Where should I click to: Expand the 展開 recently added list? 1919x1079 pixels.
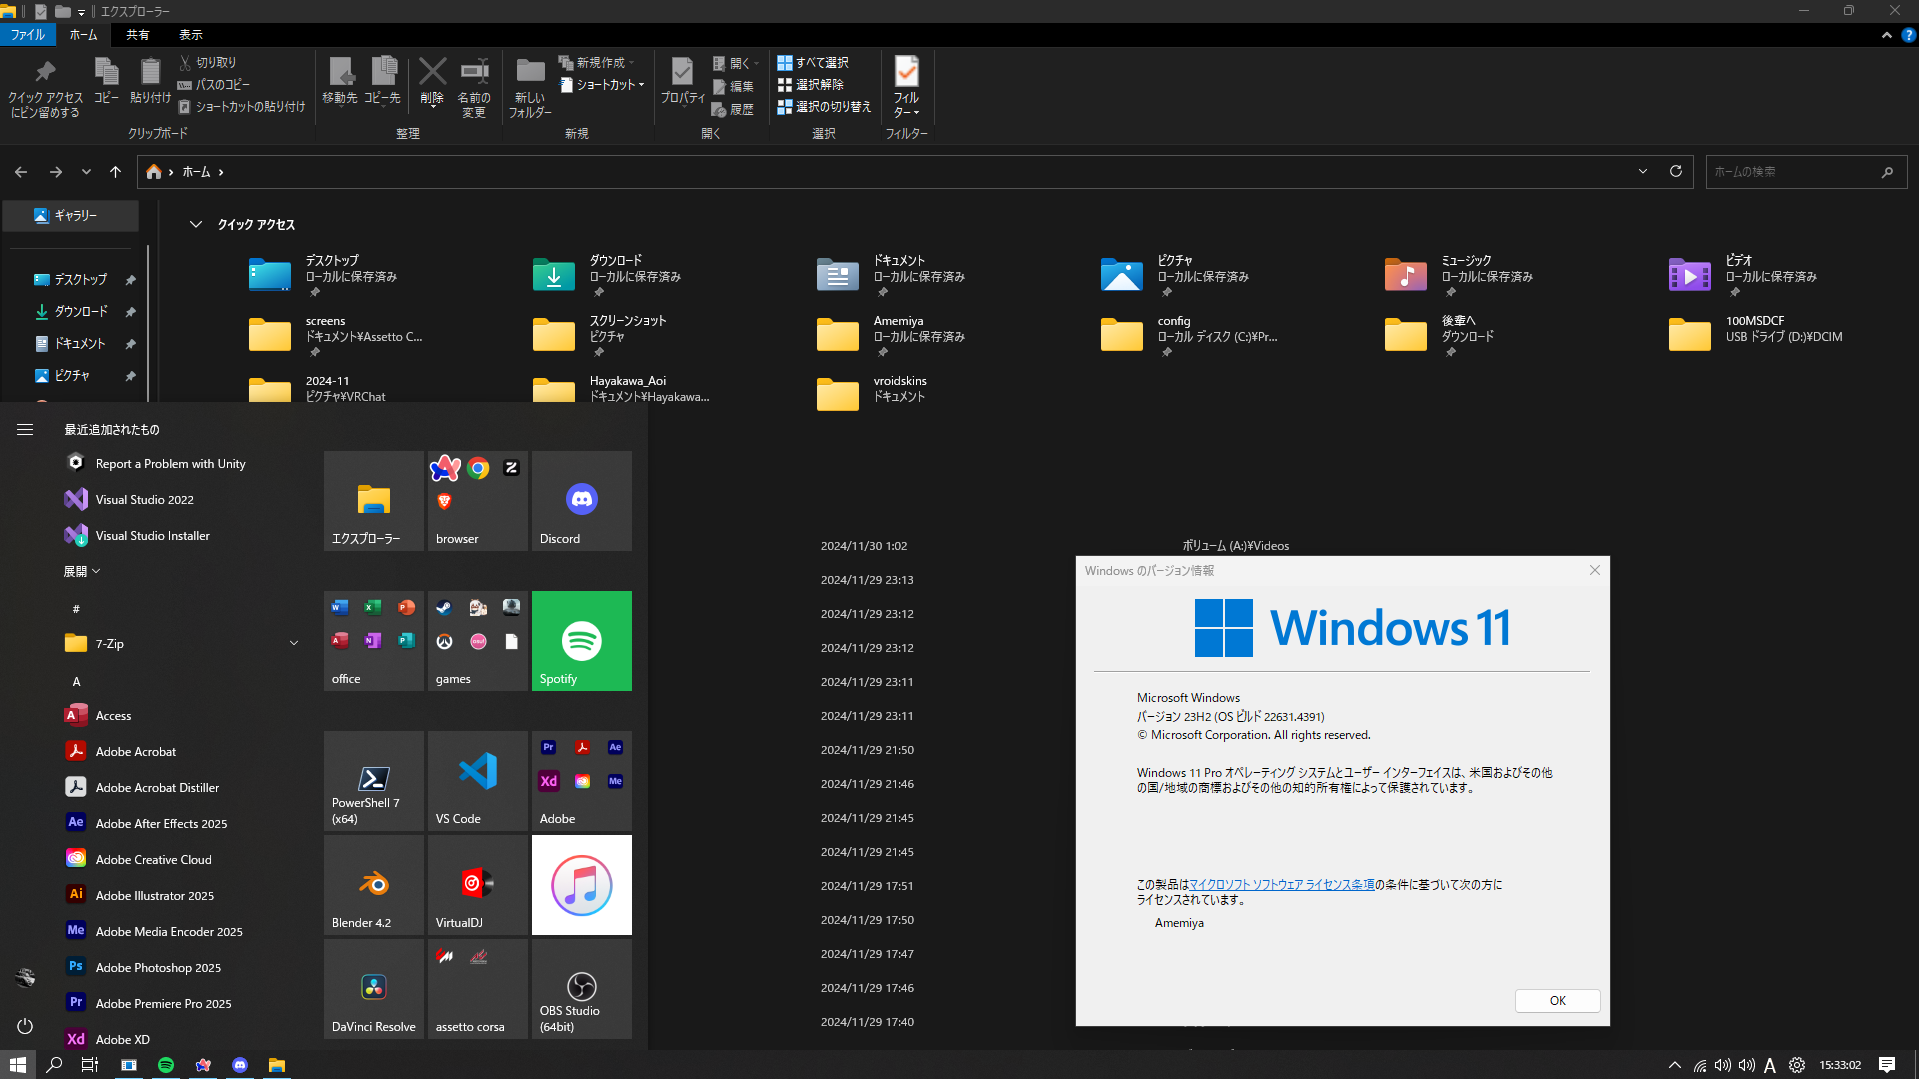82,572
